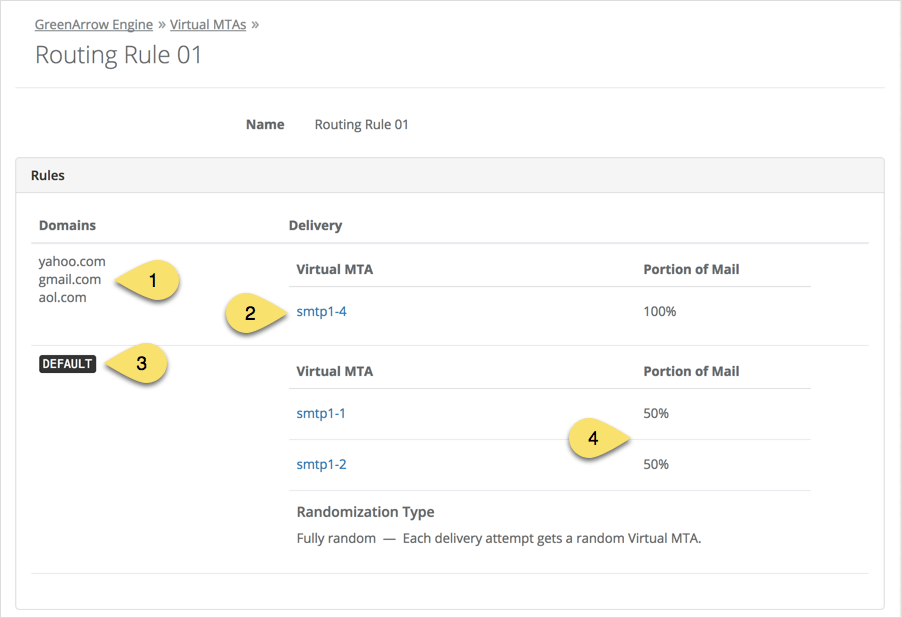
Task: Click the numbered callout 1 marker
Action: (151, 280)
